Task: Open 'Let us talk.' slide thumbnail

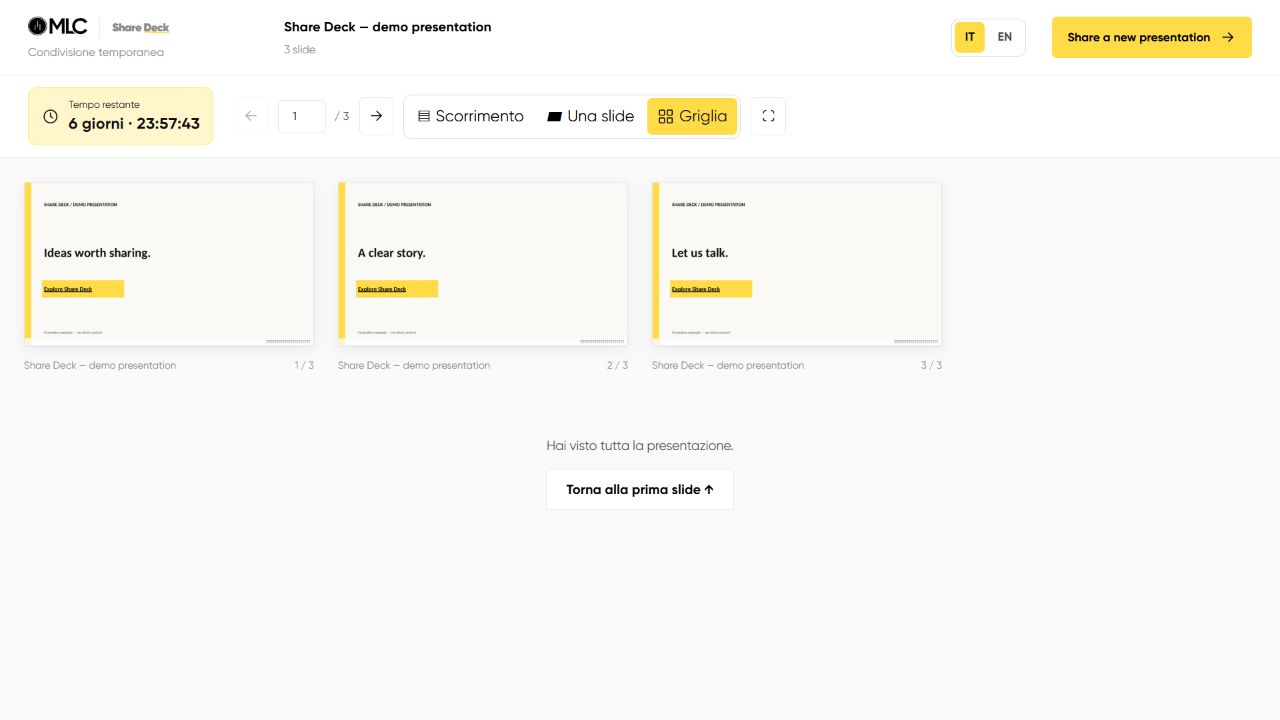Action: point(797,264)
